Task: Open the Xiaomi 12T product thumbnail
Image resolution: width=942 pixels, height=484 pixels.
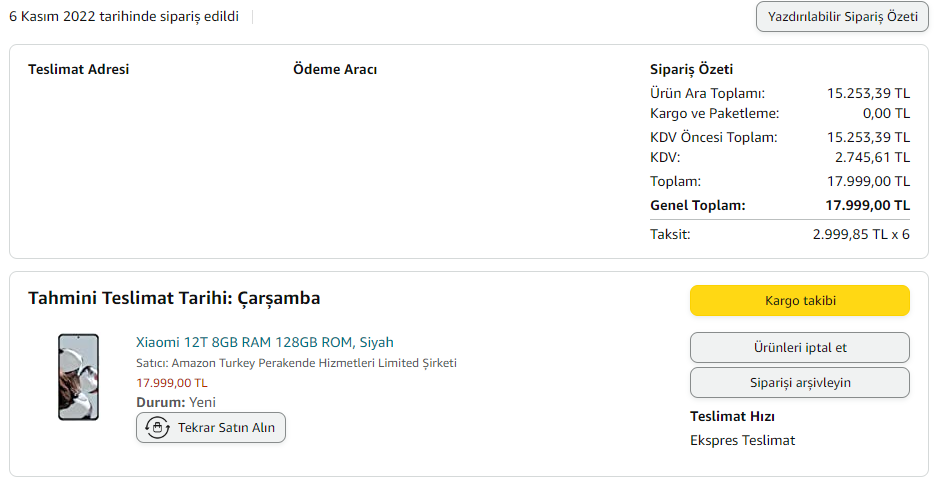Action: 78,377
